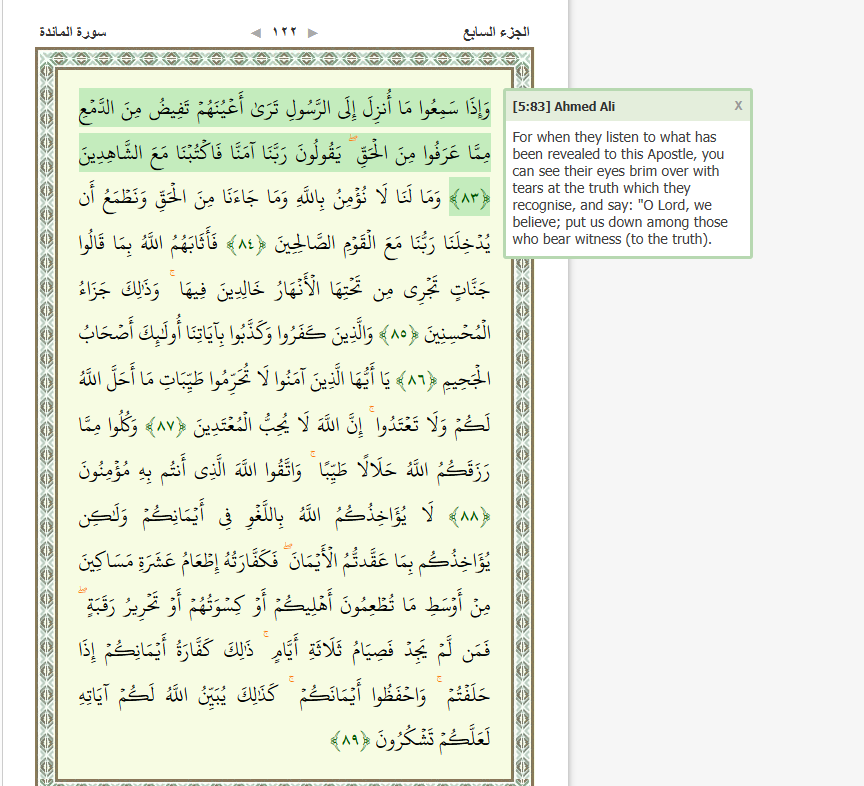The height and width of the screenshot is (786, 864).
Task: Close the Ahmed Ali translation popup
Action: (x=738, y=105)
